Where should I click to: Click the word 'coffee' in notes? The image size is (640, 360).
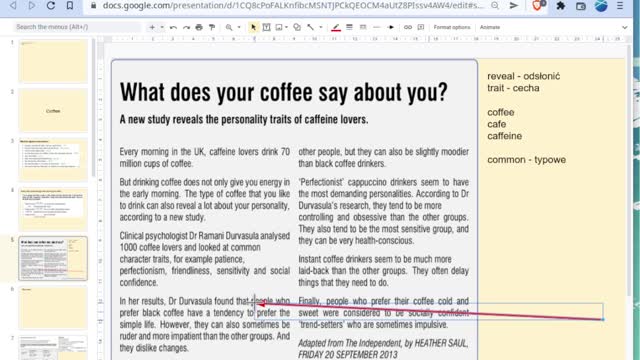(501, 112)
